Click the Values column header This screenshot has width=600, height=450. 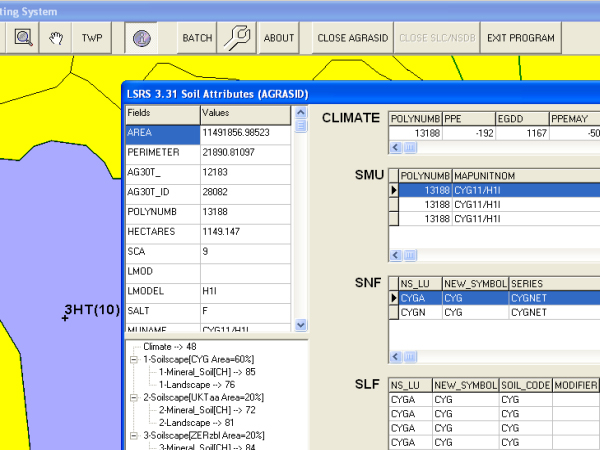tap(245, 115)
